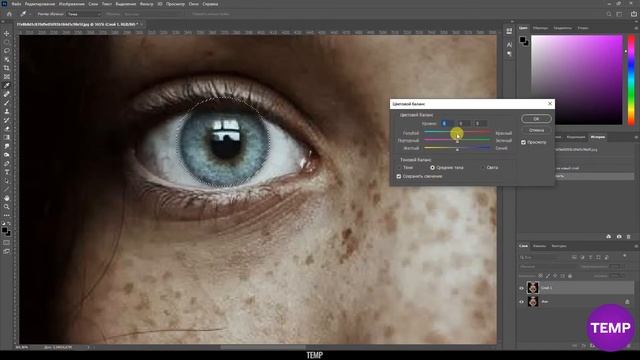Select the Frame tool
Screen dimensions: 640x360
pos(7,77)
